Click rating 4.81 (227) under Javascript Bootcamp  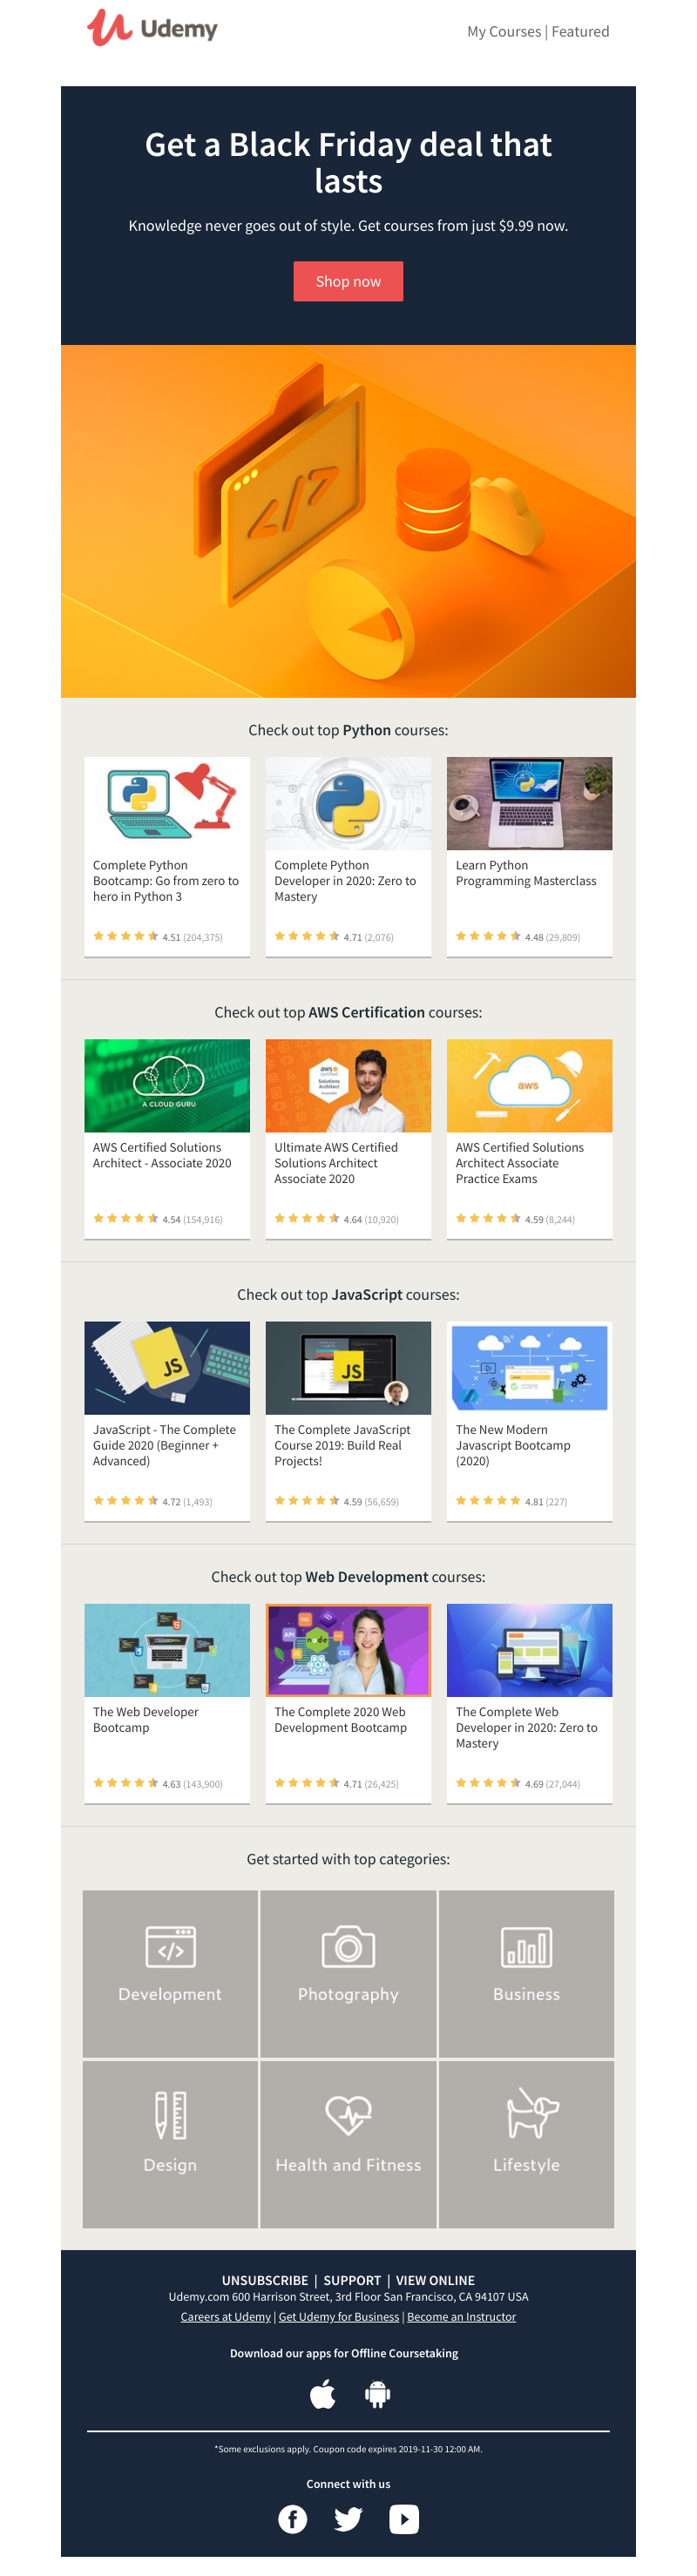click(x=511, y=1501)
